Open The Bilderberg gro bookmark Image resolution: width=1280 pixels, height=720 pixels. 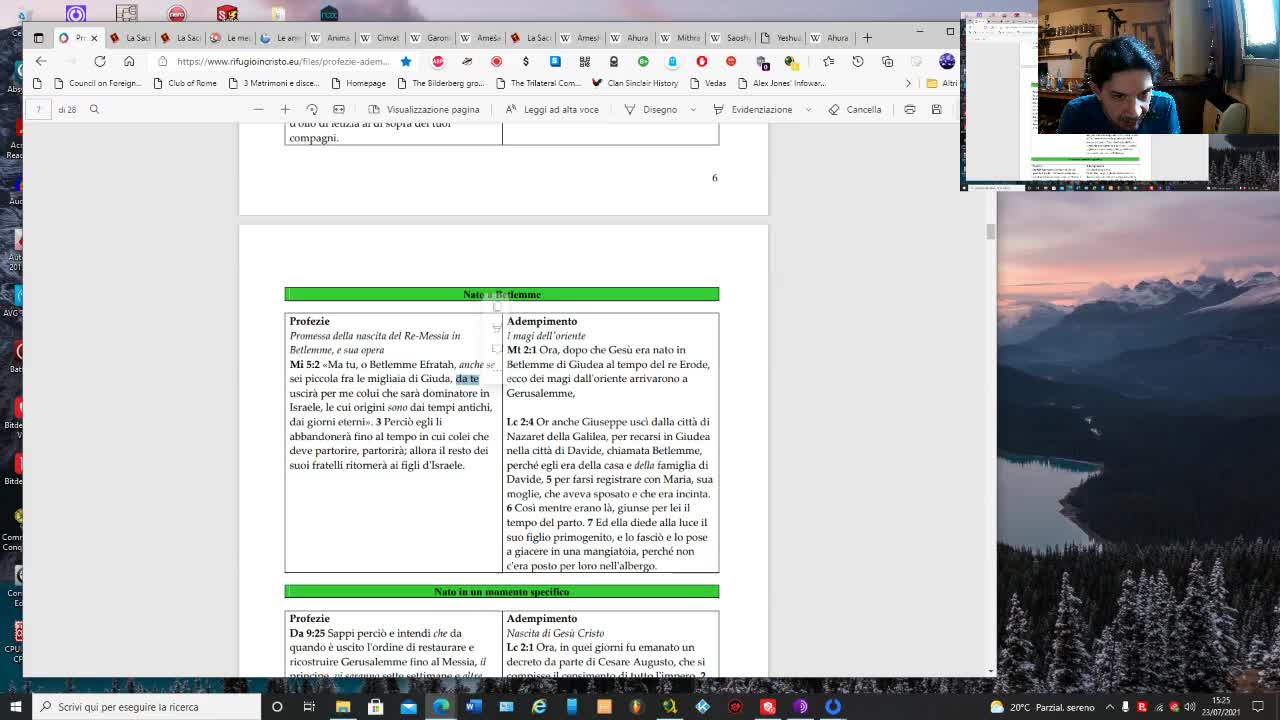click(x=440, y=83)
